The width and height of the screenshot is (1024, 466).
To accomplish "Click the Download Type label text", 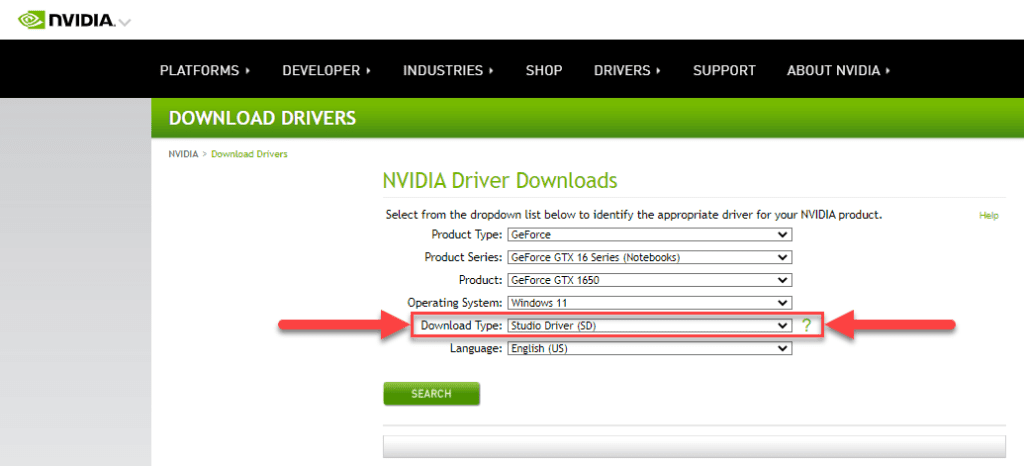I will click(462, 325).
